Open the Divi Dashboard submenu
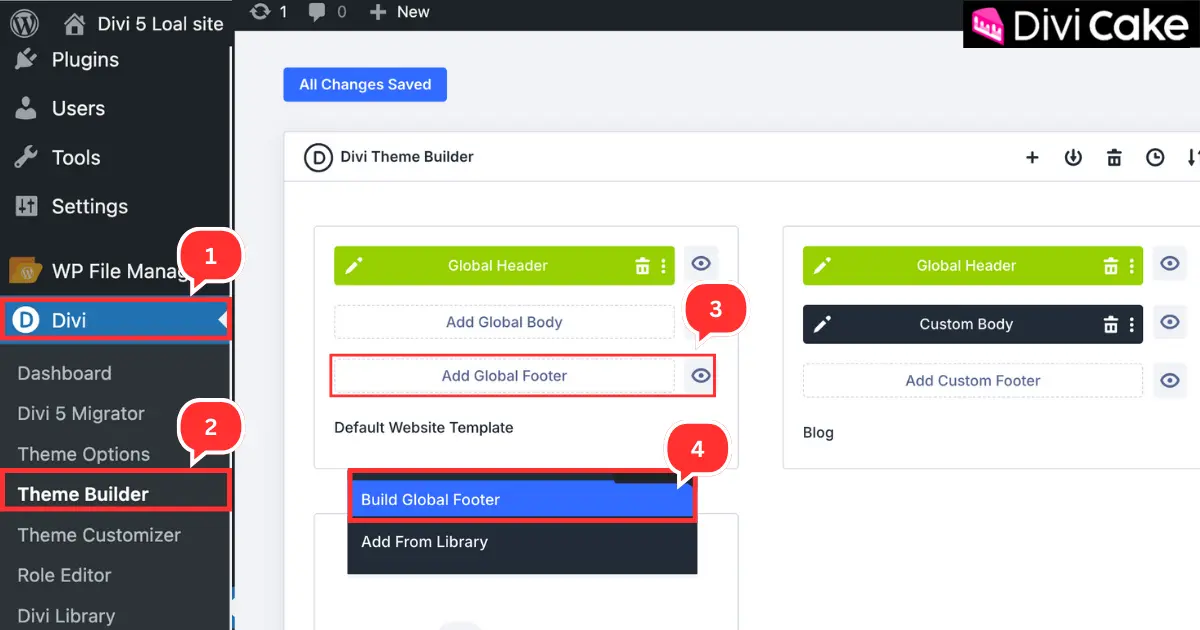 [x=64, y=373]
